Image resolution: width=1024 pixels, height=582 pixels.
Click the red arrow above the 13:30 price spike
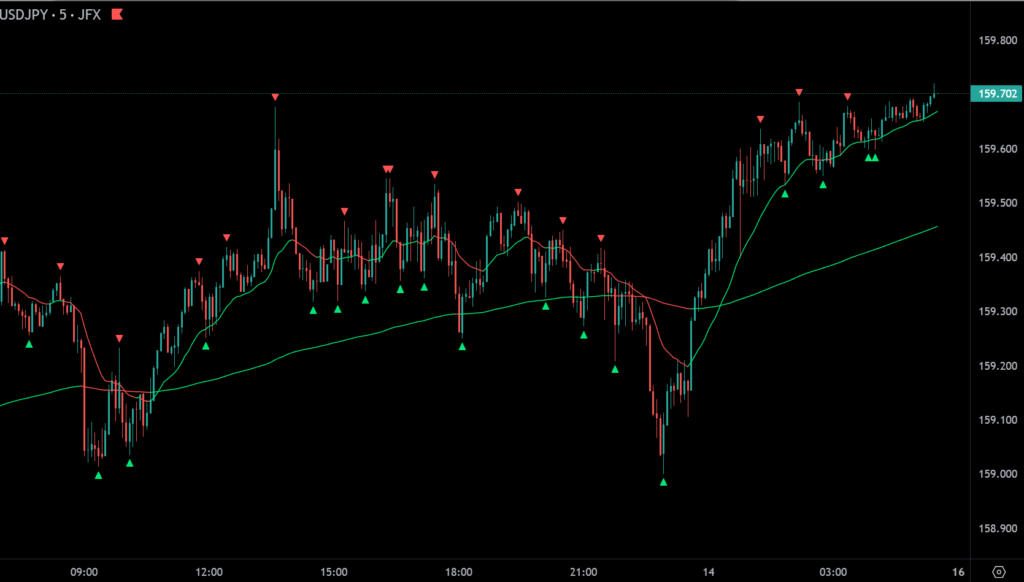(275, 97)
